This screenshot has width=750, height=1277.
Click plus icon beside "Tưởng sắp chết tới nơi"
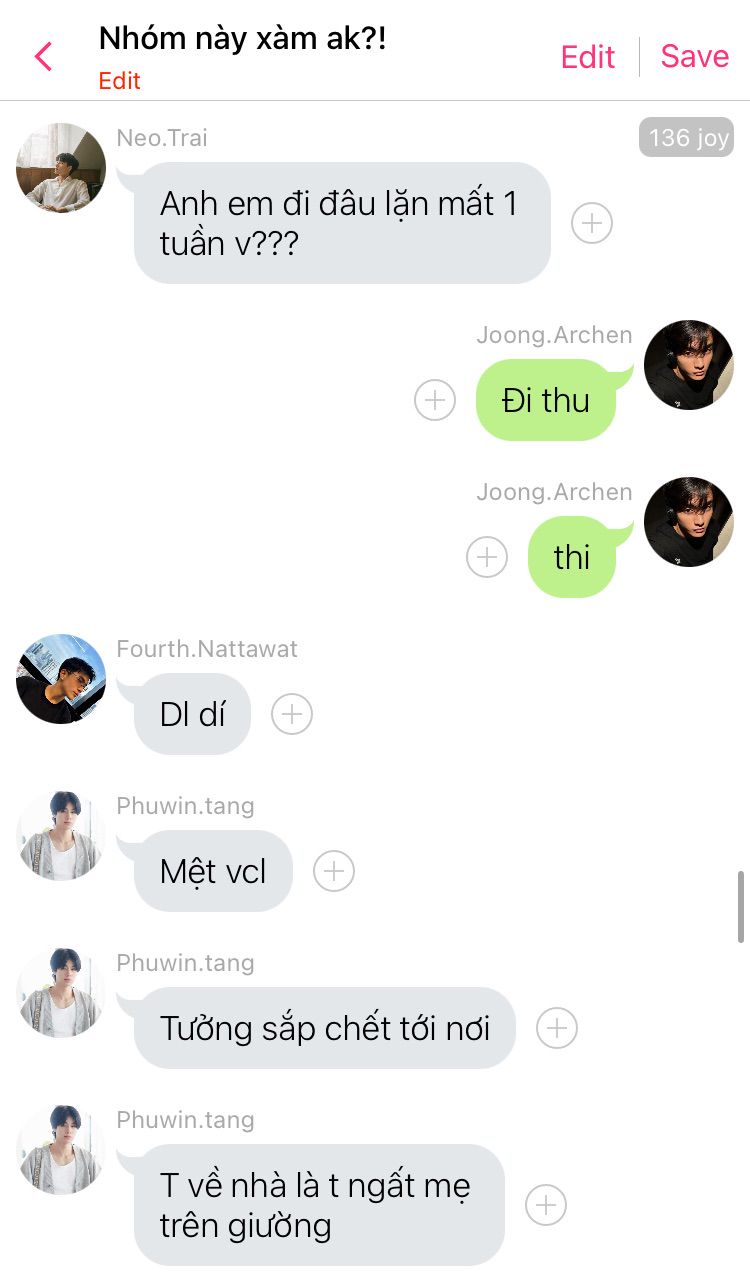[557, 1028]
